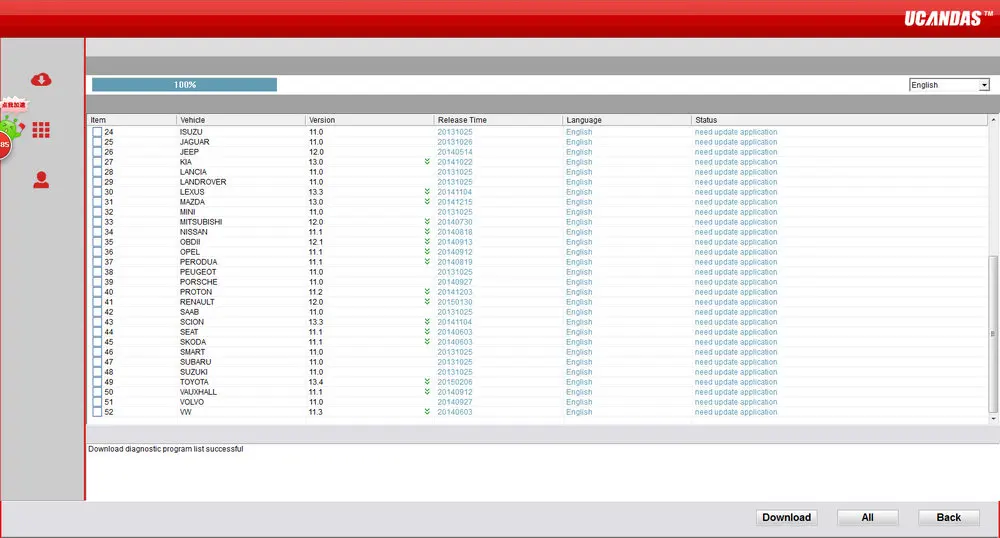The image size is (1000, 538).
Task: Tick the VOLVO row checkbox
Action: pos(97,402)
